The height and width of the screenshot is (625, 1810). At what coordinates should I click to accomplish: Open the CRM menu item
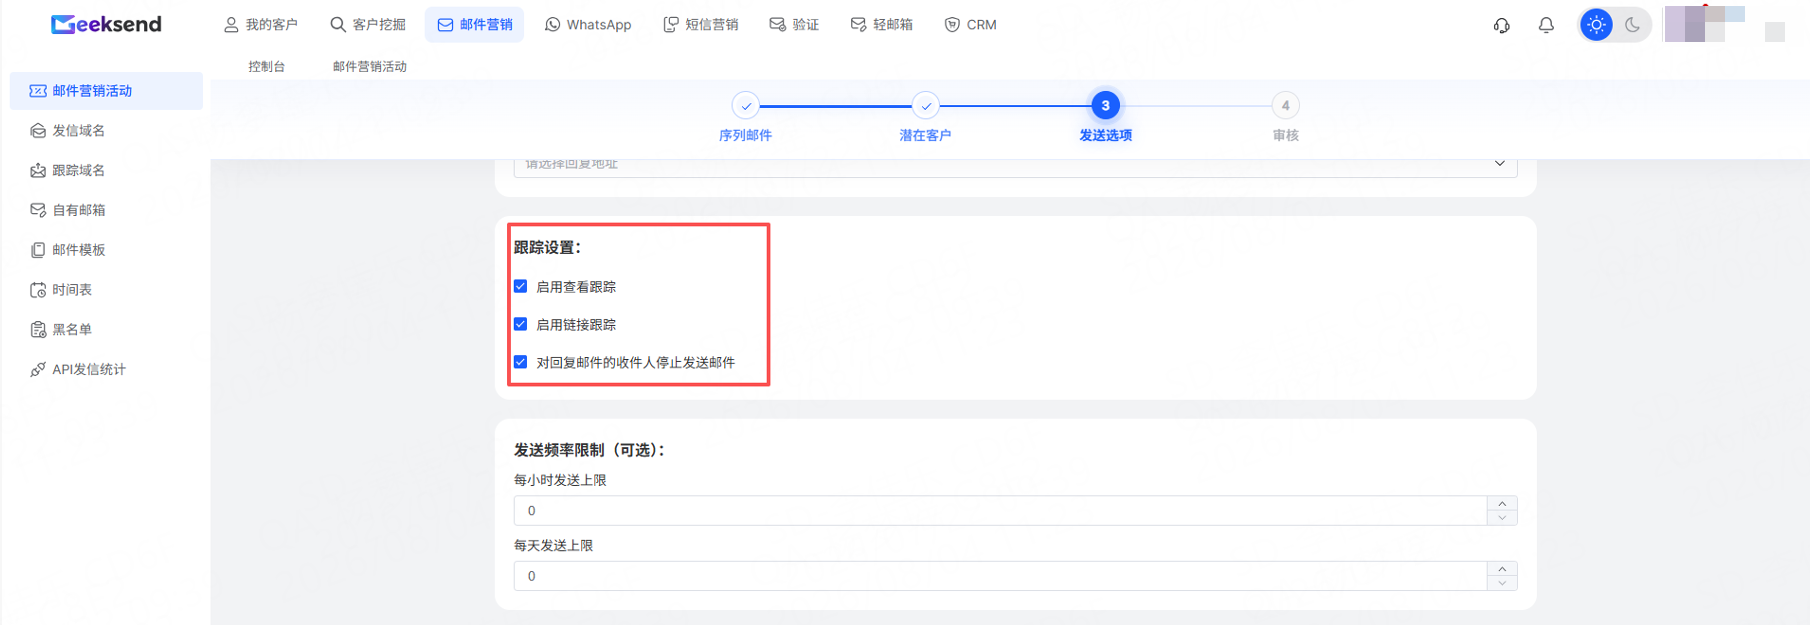tap(970, 25)
